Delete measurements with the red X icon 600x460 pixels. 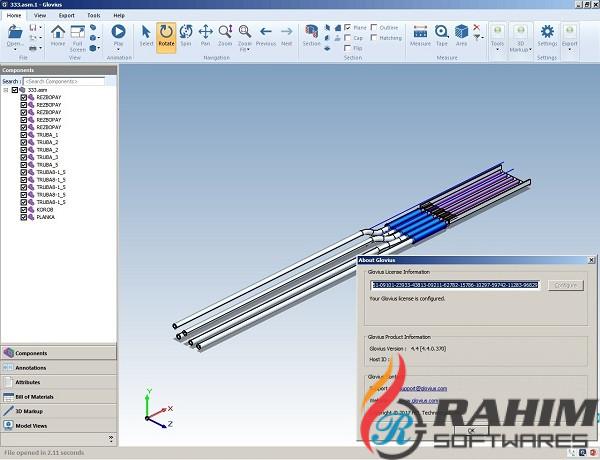coord(476,27)
